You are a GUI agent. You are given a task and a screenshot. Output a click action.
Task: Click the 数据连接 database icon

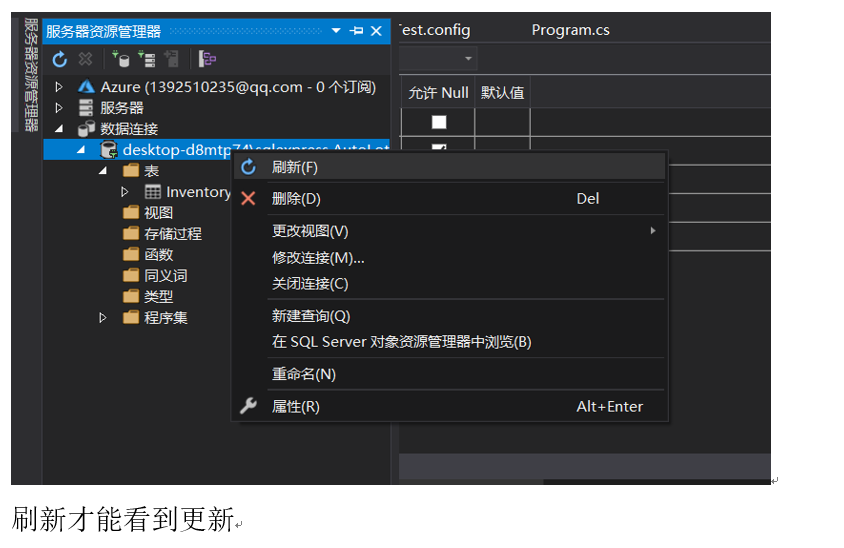pyautogui.click(x=86, y=129)
